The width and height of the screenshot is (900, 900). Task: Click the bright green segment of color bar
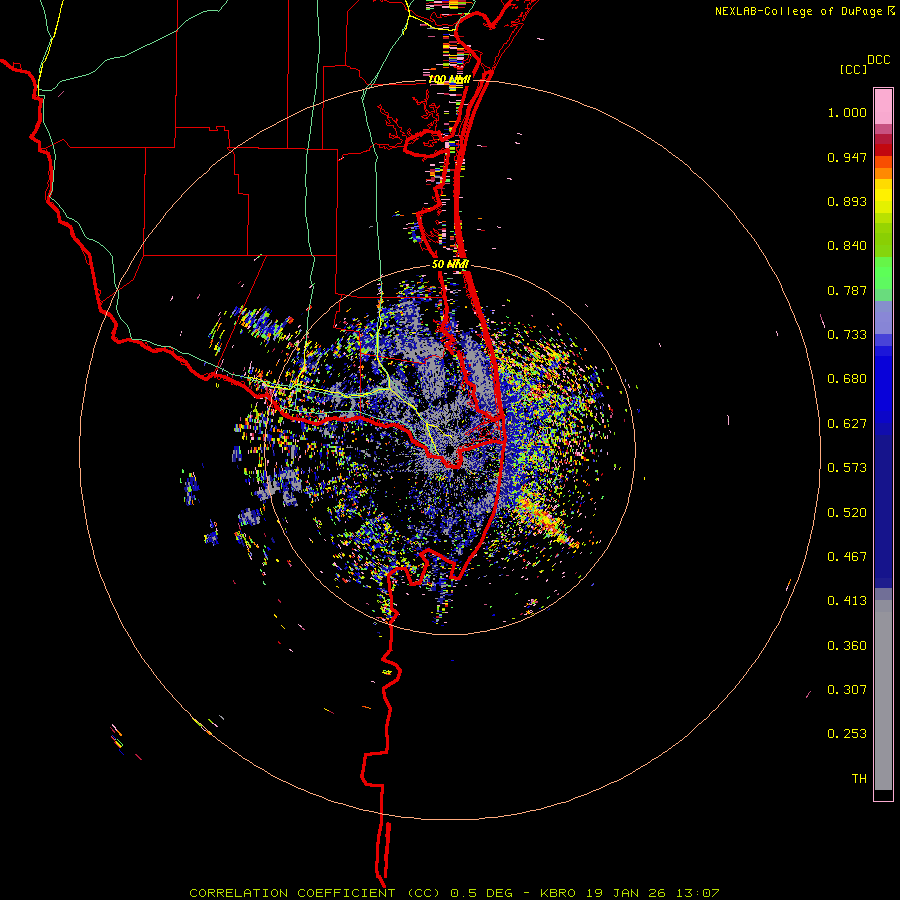point(883,273)
